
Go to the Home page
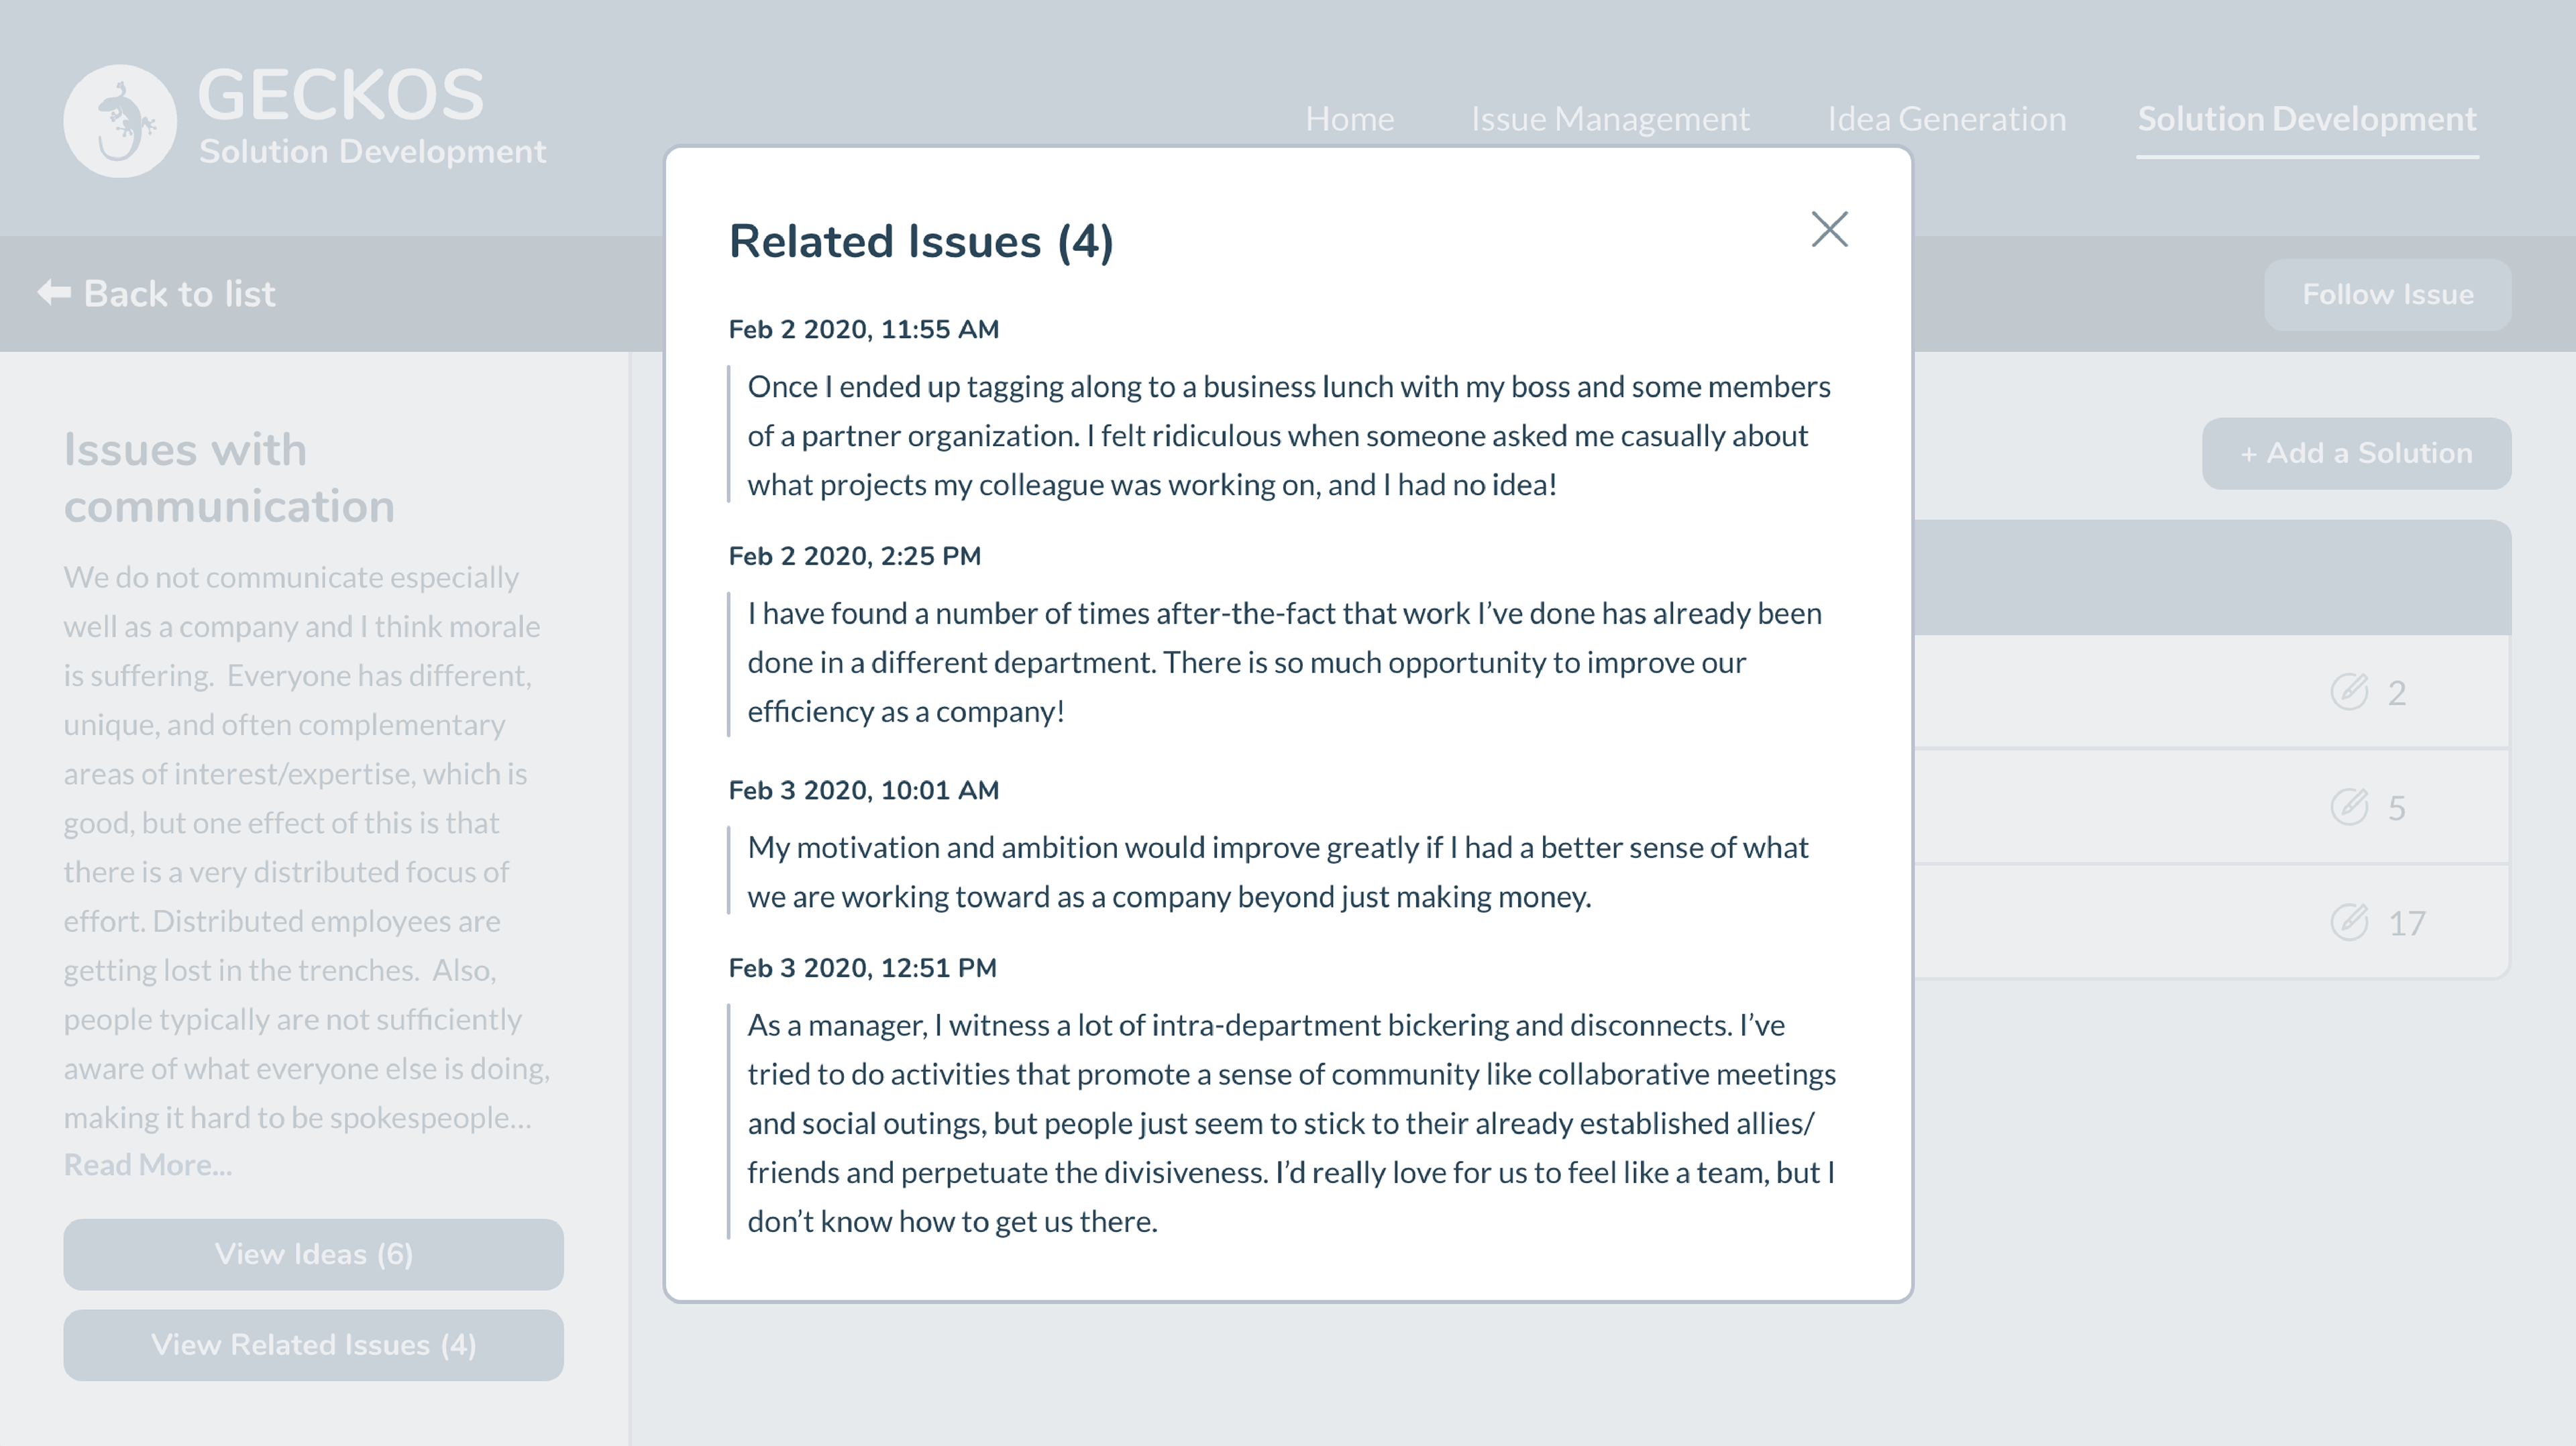click(1349, 119)
